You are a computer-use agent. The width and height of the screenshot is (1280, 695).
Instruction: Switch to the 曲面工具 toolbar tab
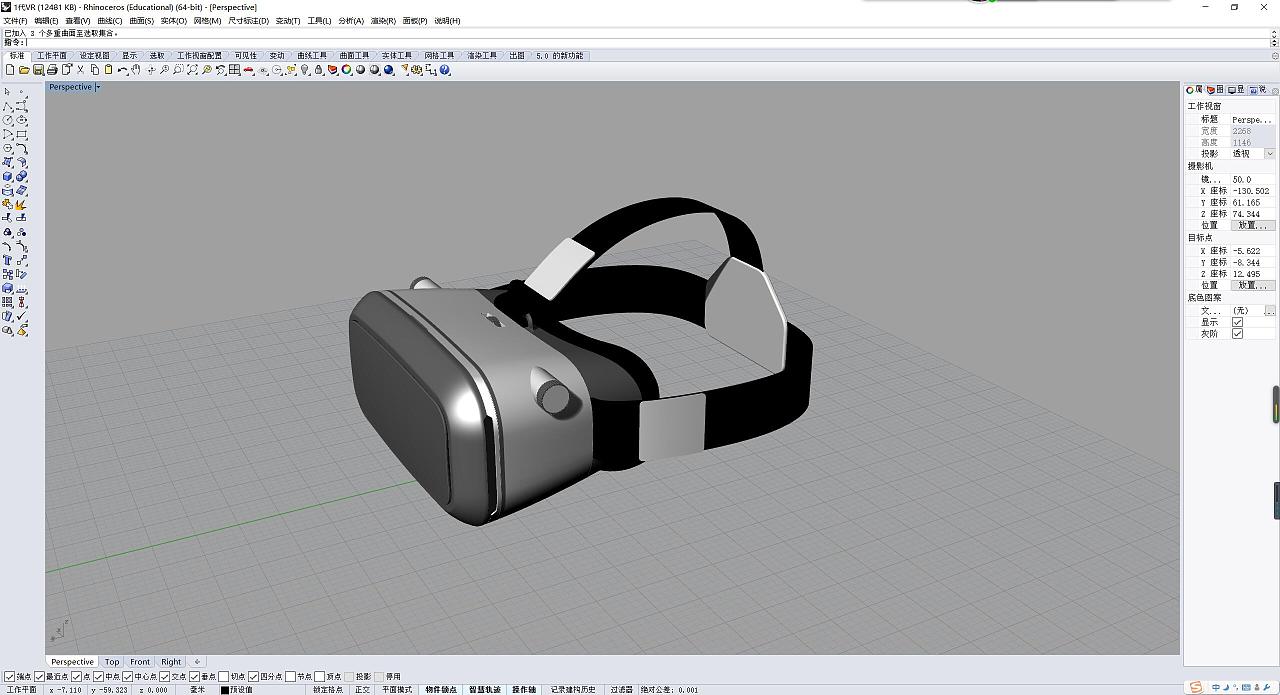click(x=355, y=55)
